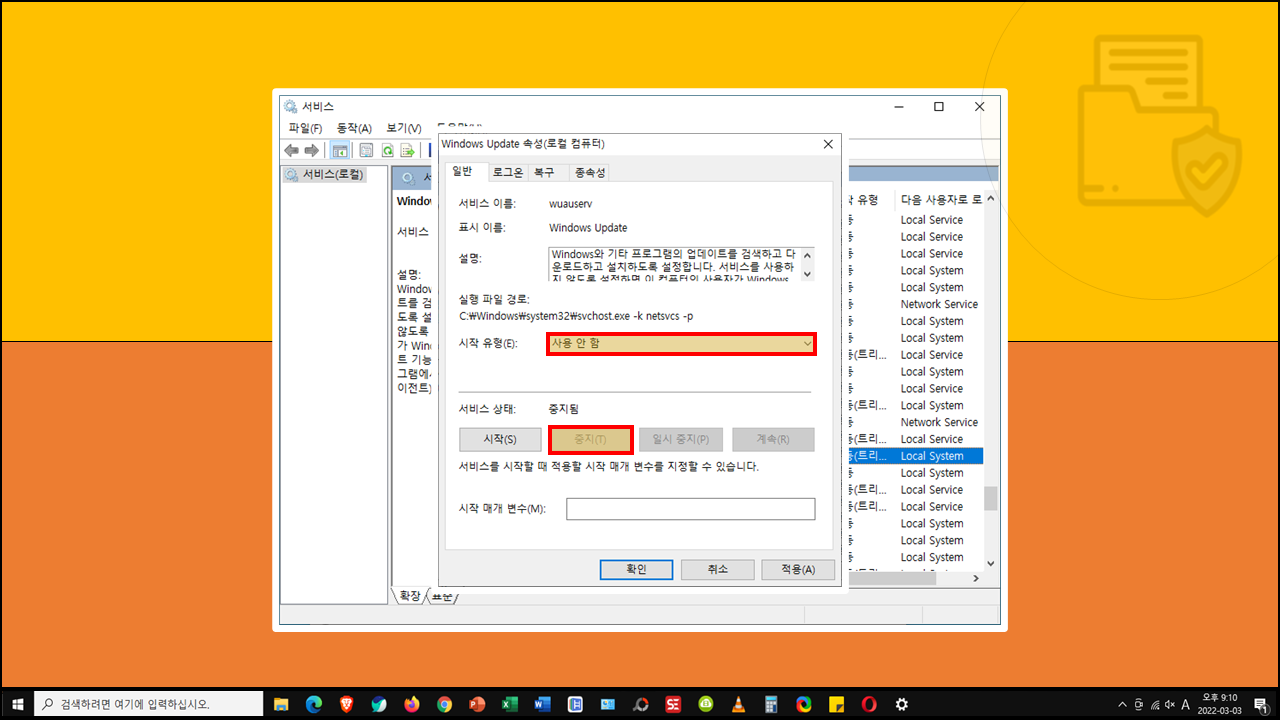This screenshot has width=1280, height=720.
Task: Click the 적용(A) apply button
Action: click(798, 569)
